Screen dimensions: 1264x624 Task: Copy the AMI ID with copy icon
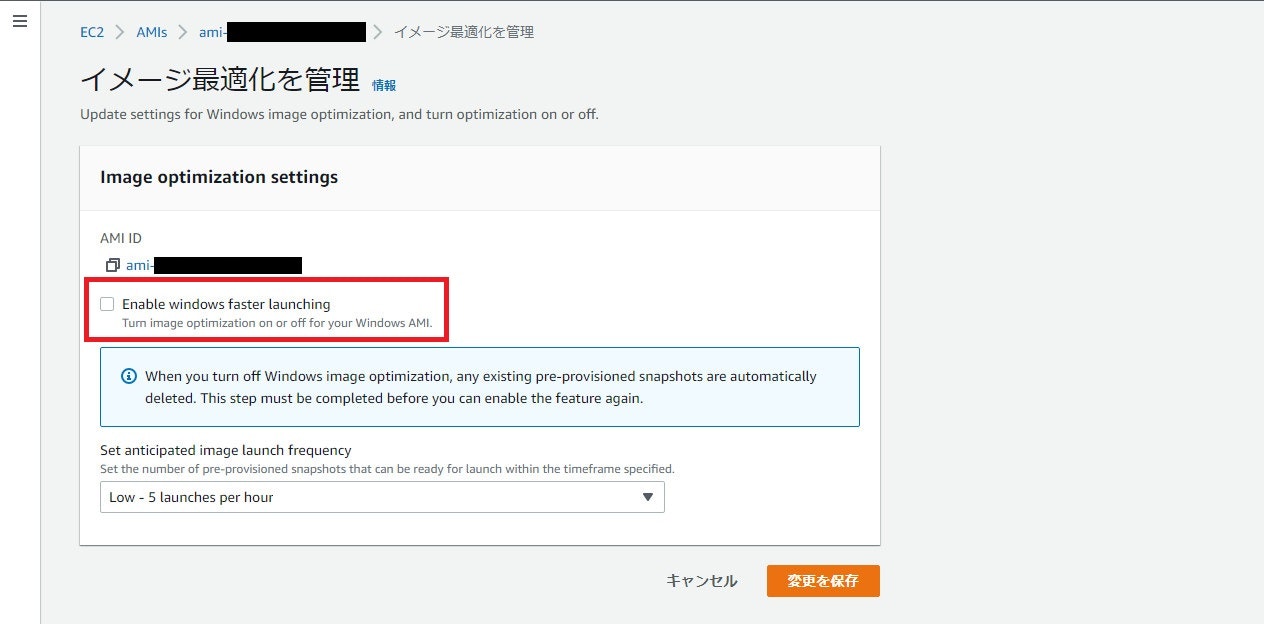coord(112,265)
